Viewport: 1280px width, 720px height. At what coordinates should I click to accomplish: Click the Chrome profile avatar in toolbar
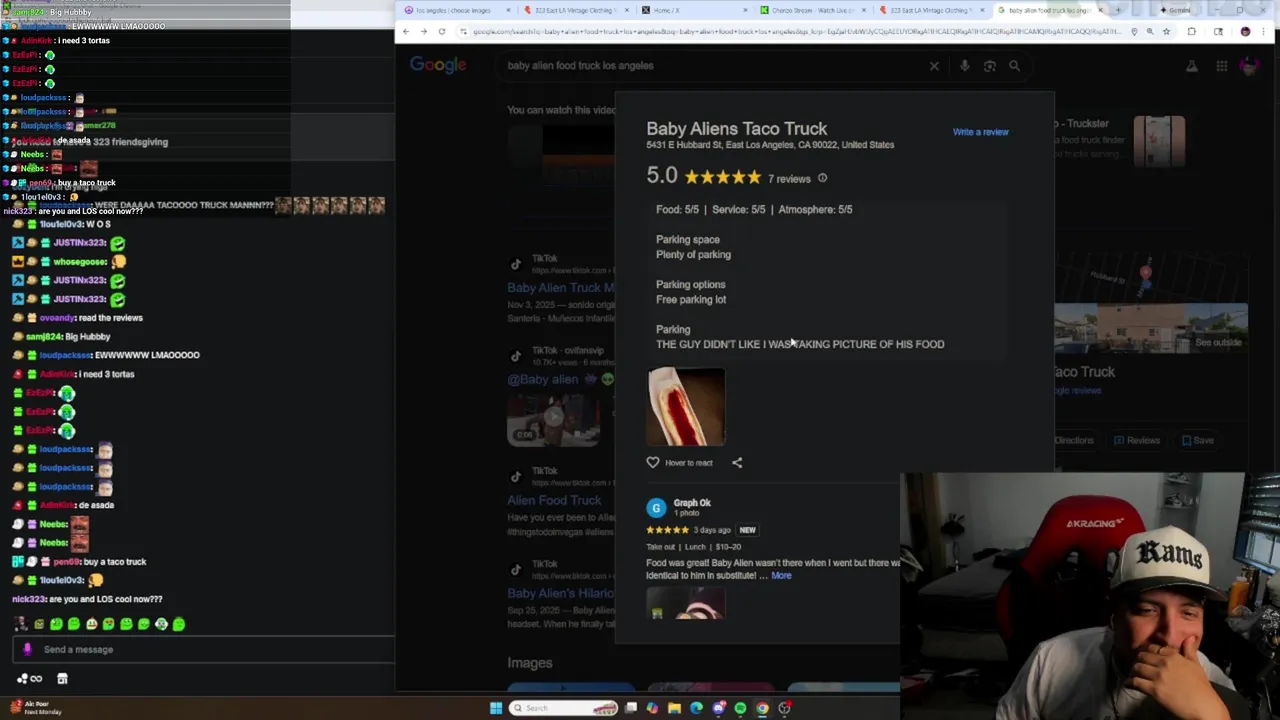pyautogui.click(x=1245, y=32)
